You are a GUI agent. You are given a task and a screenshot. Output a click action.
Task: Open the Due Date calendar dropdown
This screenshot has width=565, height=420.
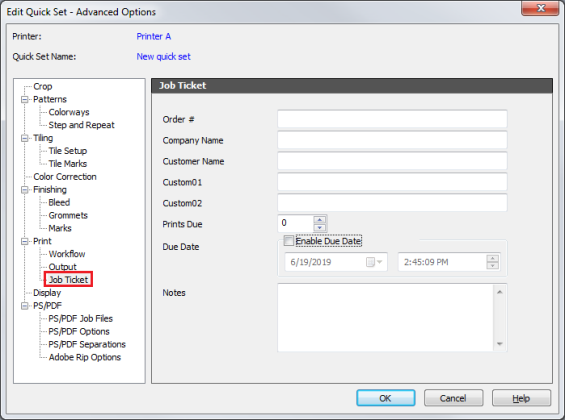pos(374,262)
